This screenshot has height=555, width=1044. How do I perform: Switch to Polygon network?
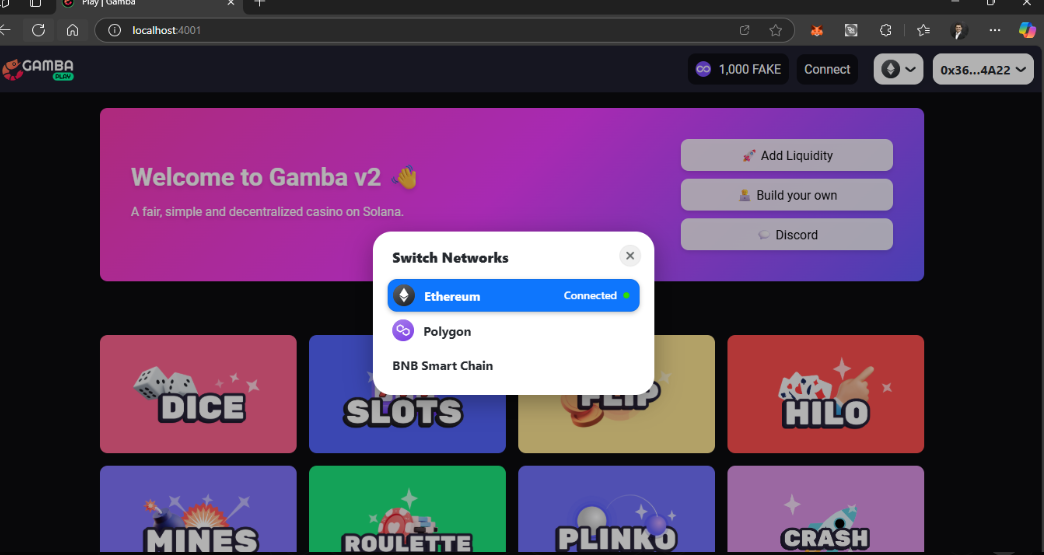click(513, 331)
